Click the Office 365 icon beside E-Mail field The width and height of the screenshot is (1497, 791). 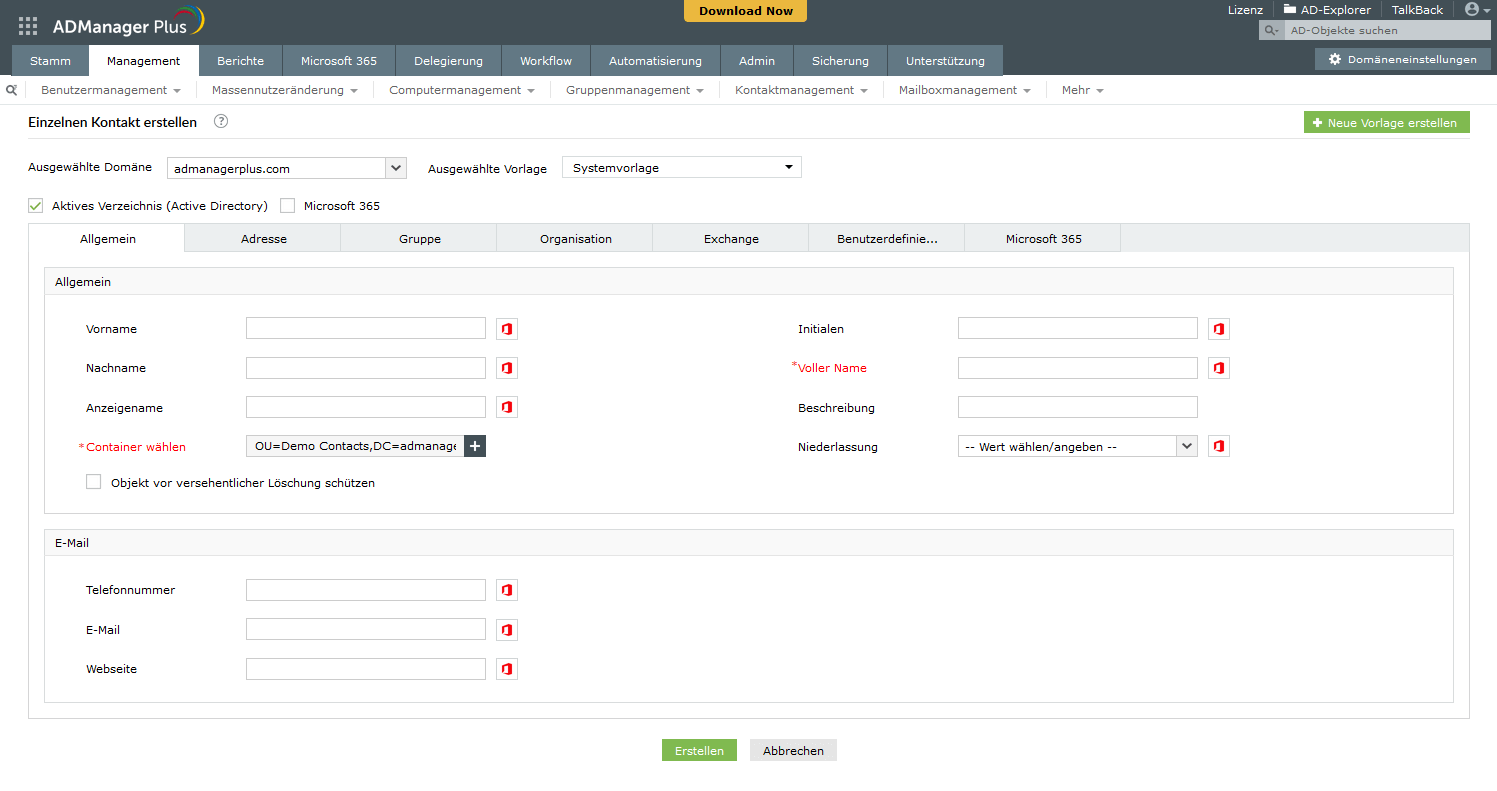tap(507, 630)
